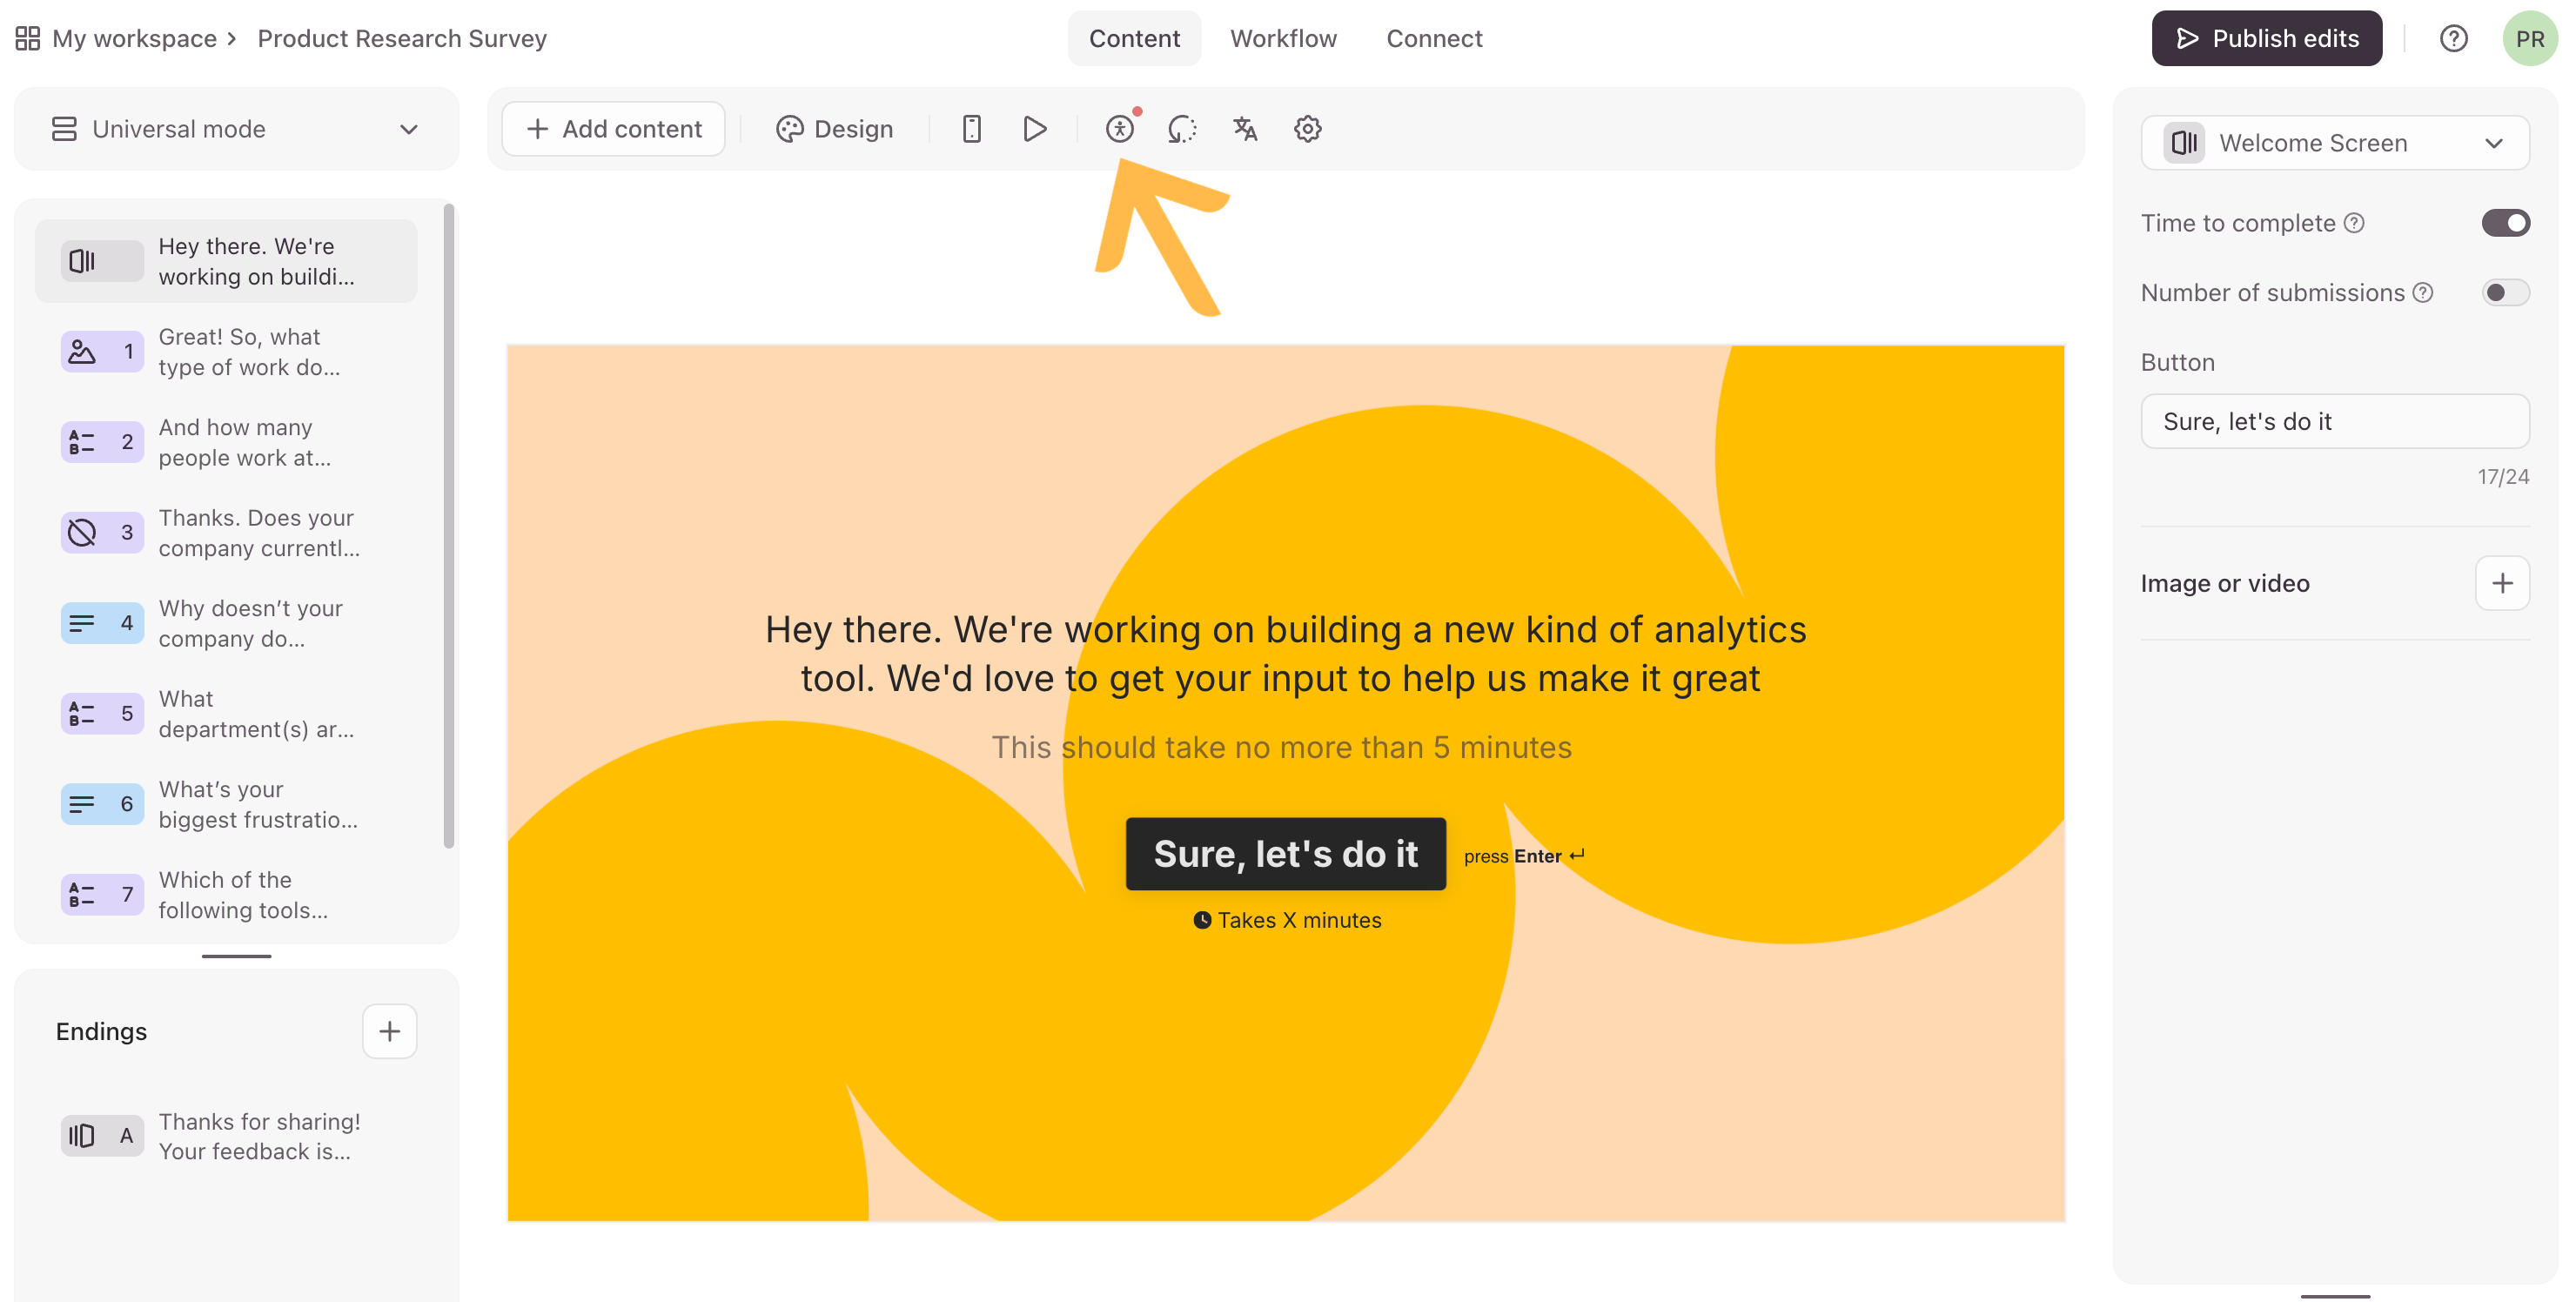Open the PR account avatar
Viewport: 2576px width, 1302px height.
coord(2529,38)
